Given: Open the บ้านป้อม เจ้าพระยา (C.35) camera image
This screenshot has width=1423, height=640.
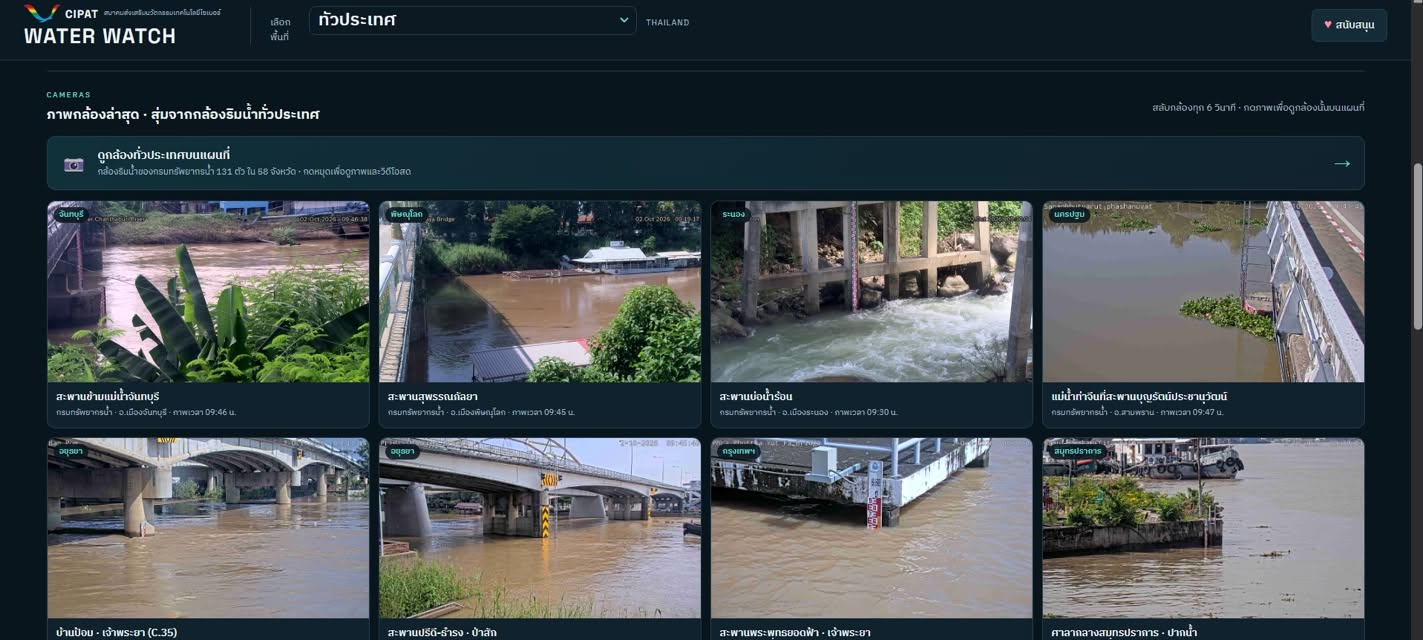Looking at the screenshot, I should click(208, 528).
